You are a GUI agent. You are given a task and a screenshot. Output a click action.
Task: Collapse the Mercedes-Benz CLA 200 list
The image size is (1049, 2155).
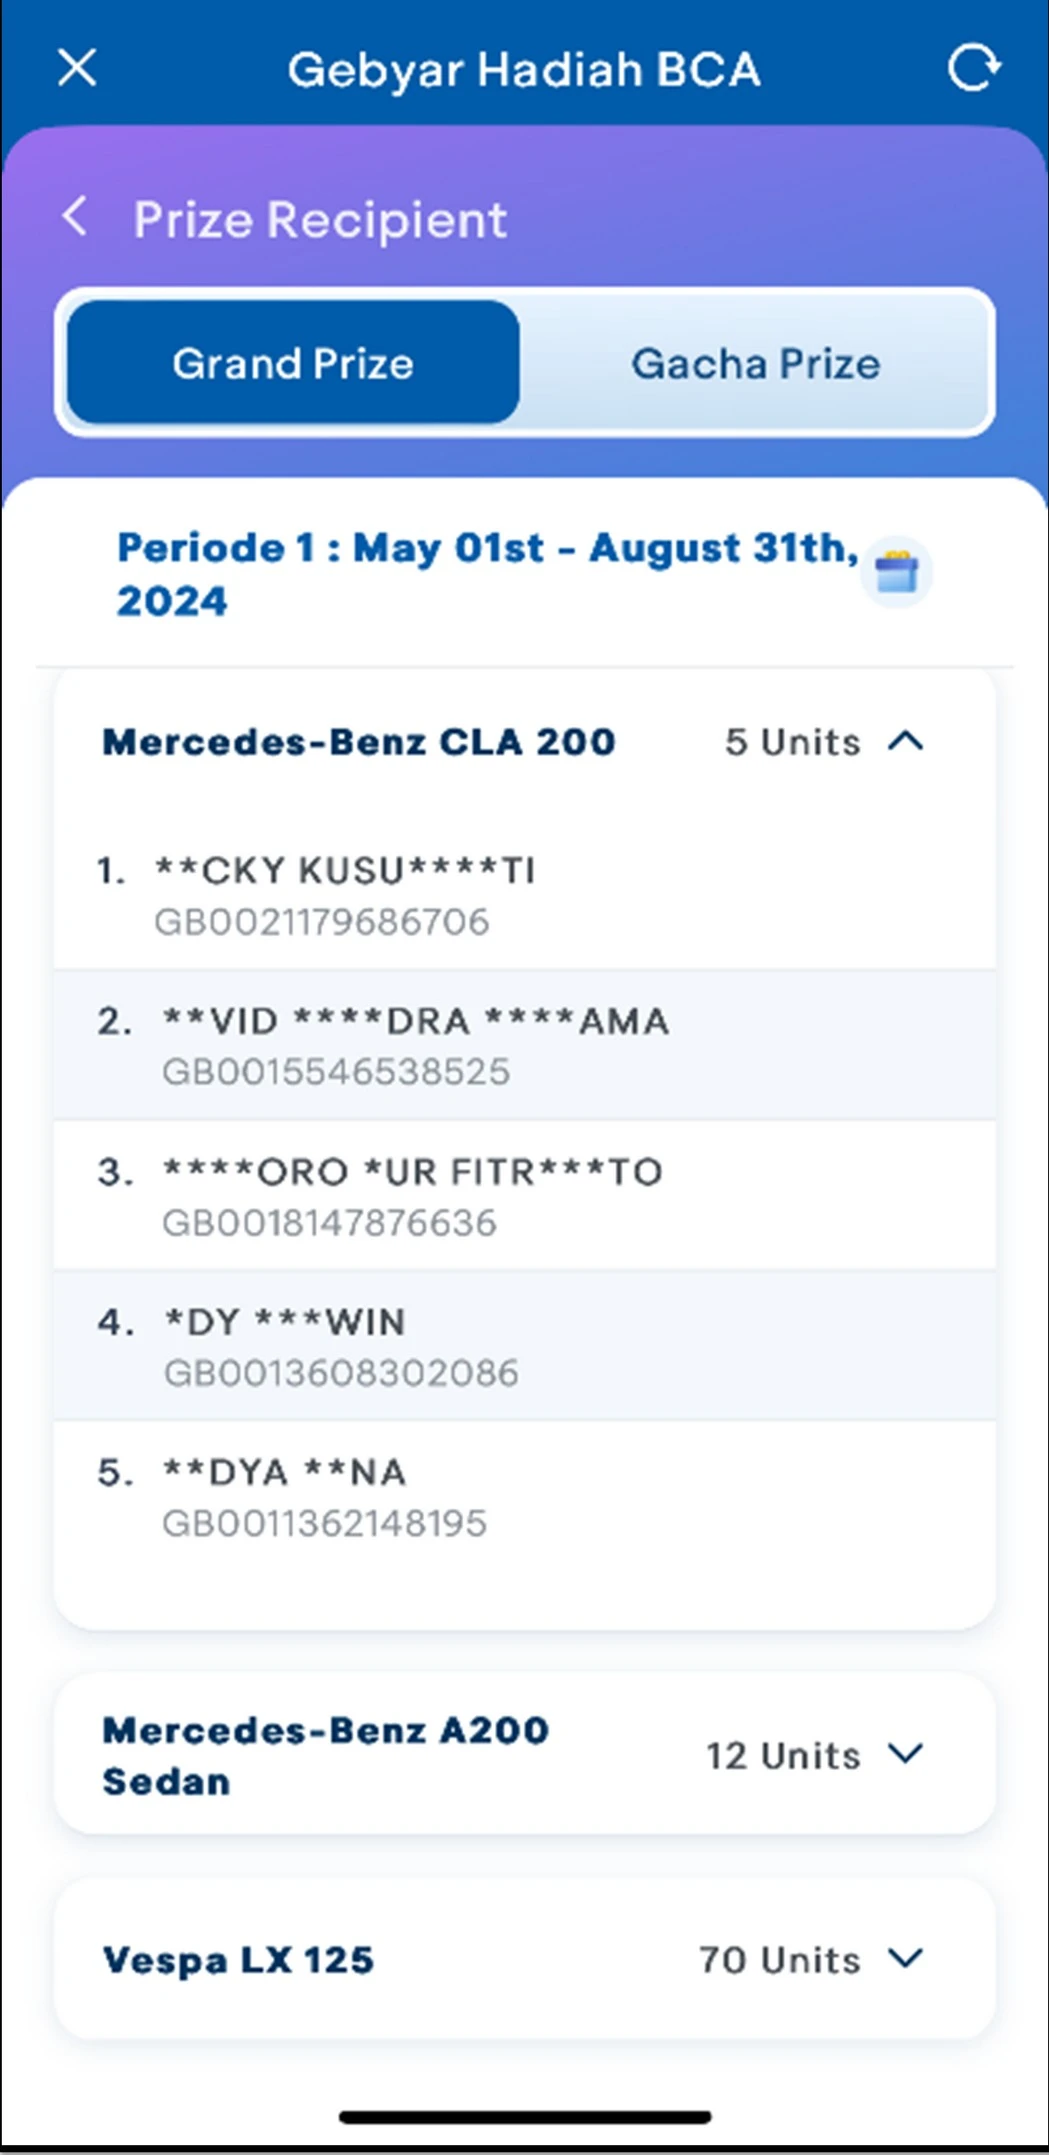pos(906,742)
